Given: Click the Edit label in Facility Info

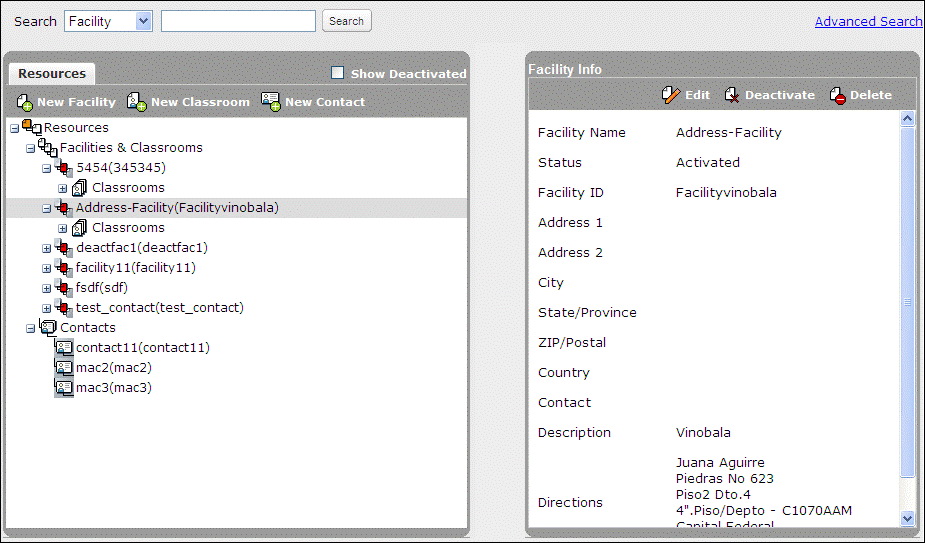Looking at the screenshot, I should tap(697, 95).
